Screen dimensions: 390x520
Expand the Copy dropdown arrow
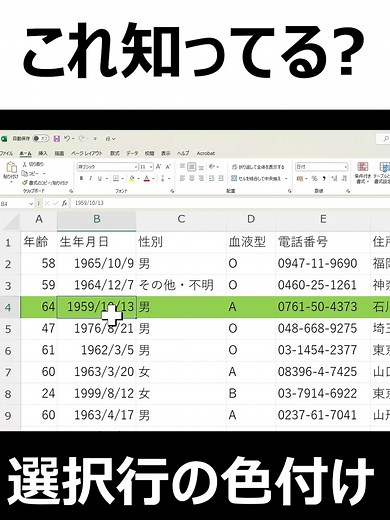44,174
